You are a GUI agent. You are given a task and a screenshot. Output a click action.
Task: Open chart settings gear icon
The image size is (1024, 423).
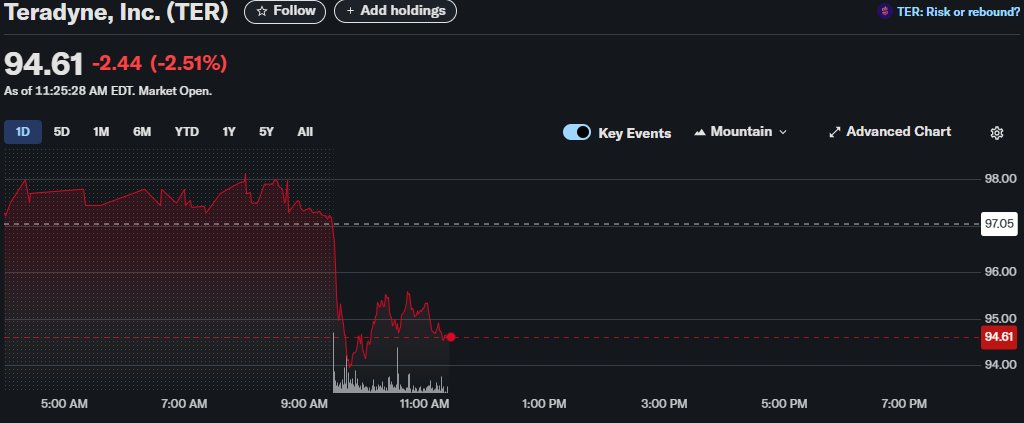coord(997,133)
